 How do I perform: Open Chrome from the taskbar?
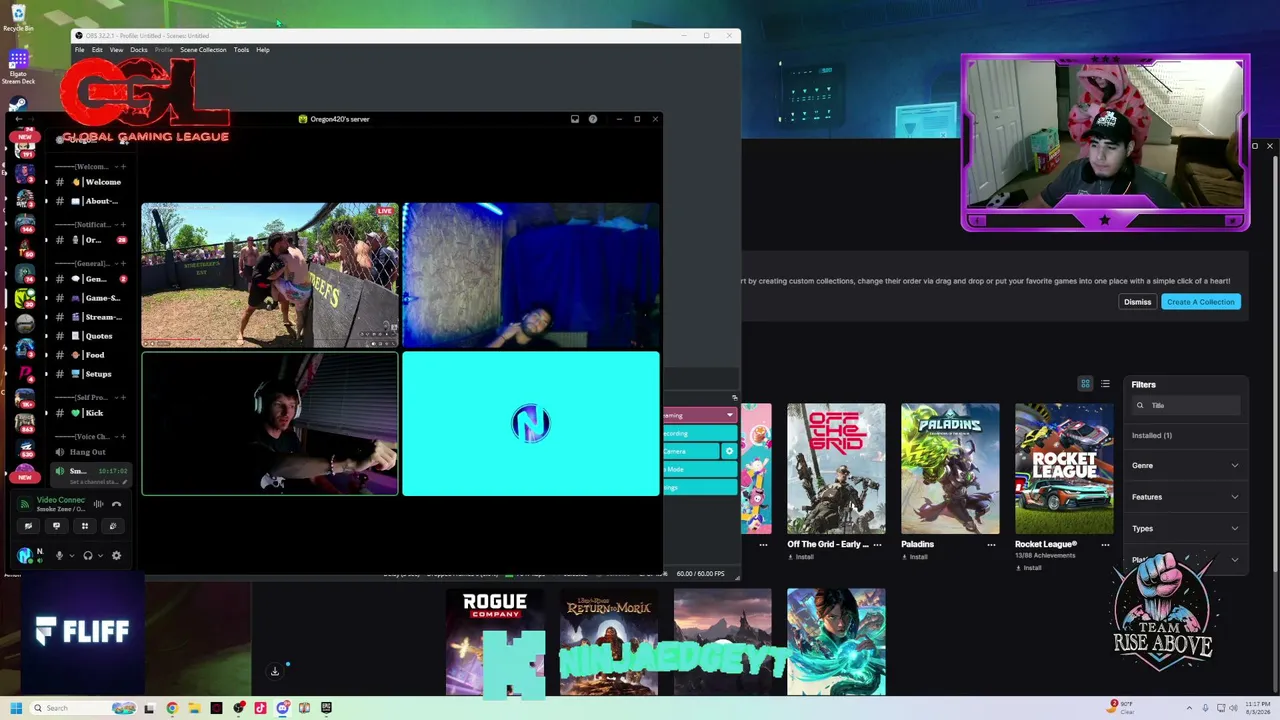[x=172, y=708]
